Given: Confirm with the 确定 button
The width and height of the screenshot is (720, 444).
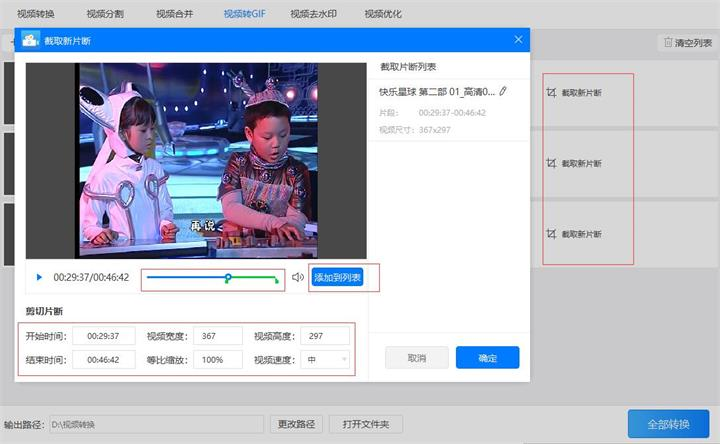Looking at the screenshot, I should pos(488,358).
